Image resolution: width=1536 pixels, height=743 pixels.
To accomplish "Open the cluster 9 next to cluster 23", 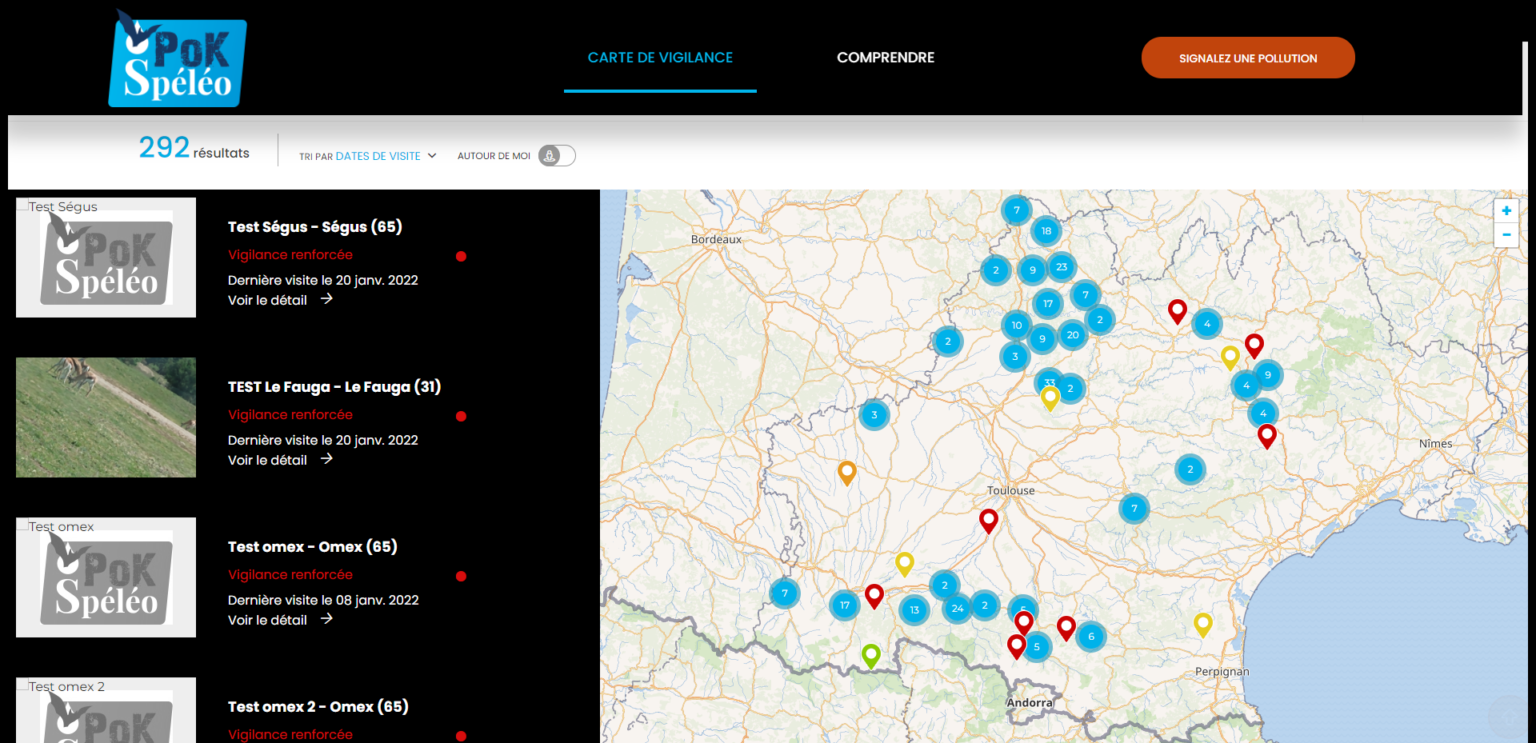I will click(1032, 270).
